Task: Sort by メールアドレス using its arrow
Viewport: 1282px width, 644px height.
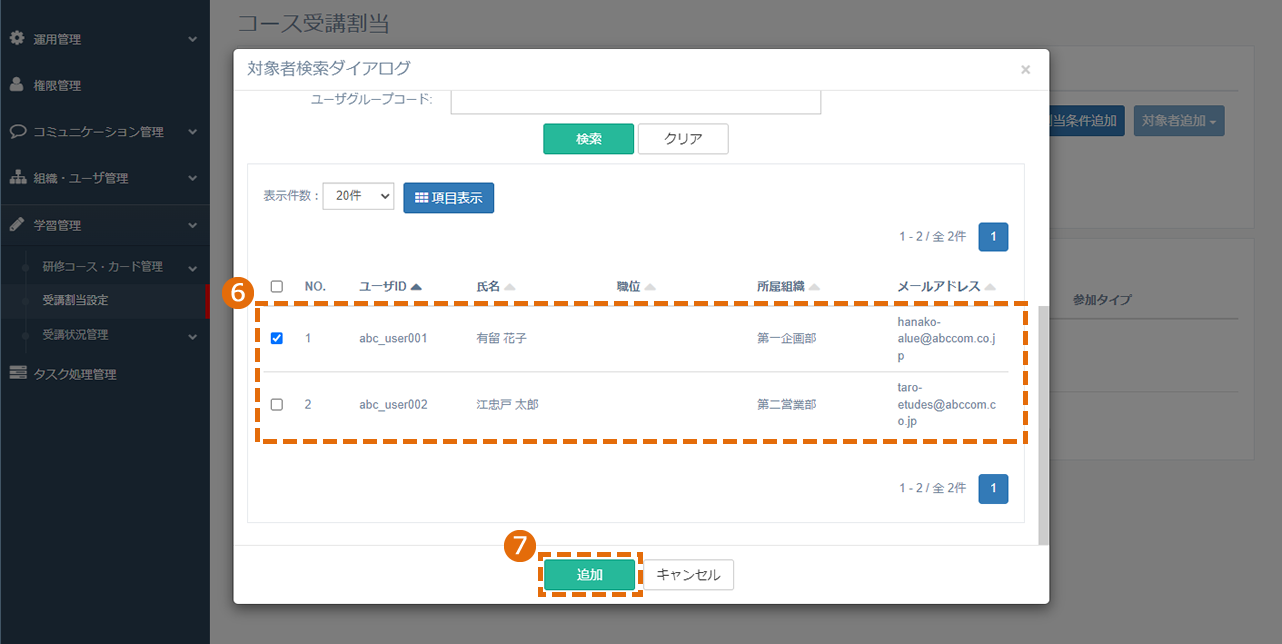Action: coord(990,287)
